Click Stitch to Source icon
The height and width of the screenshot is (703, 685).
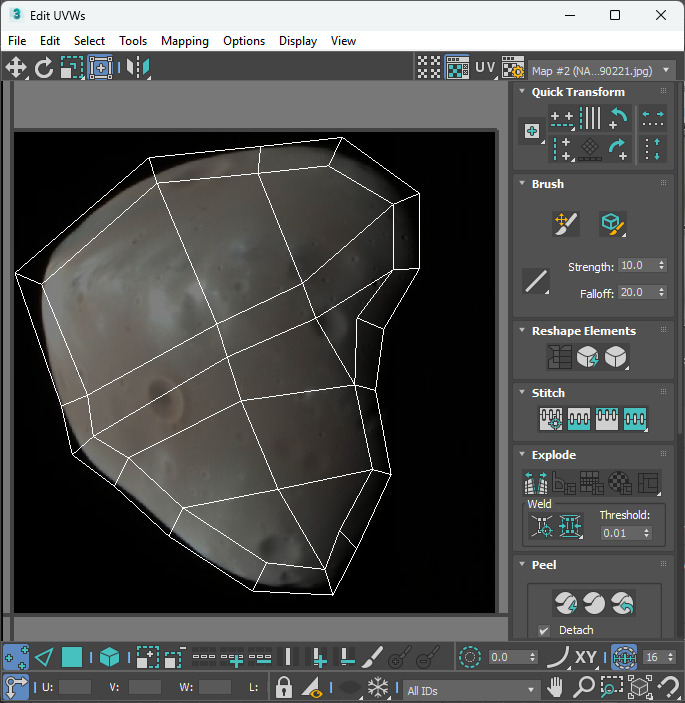(x=607, y=419)
